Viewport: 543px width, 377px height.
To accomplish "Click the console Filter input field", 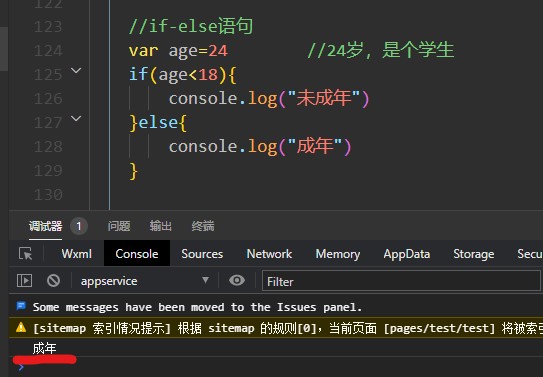I will [x=401, y=281].
